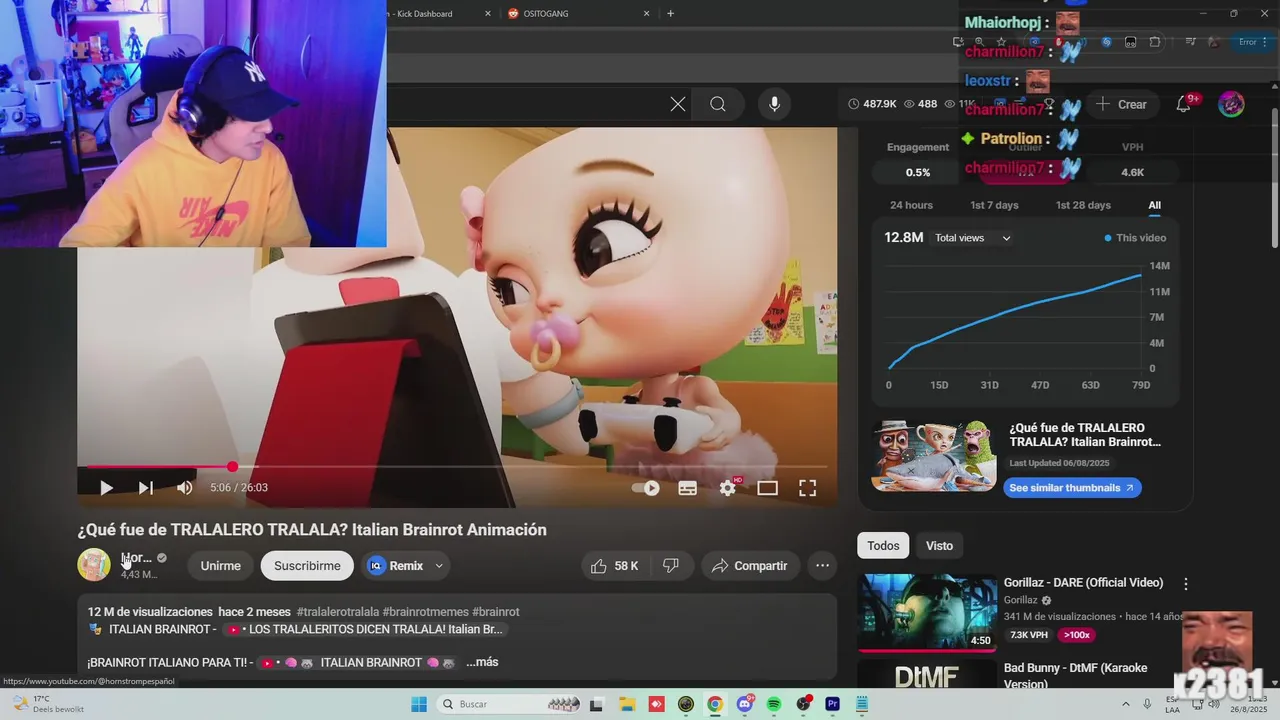The height and width of the screenshot is (720, 1280).
Task: Clear the search box with the X icon
Action: click(678, 104)
